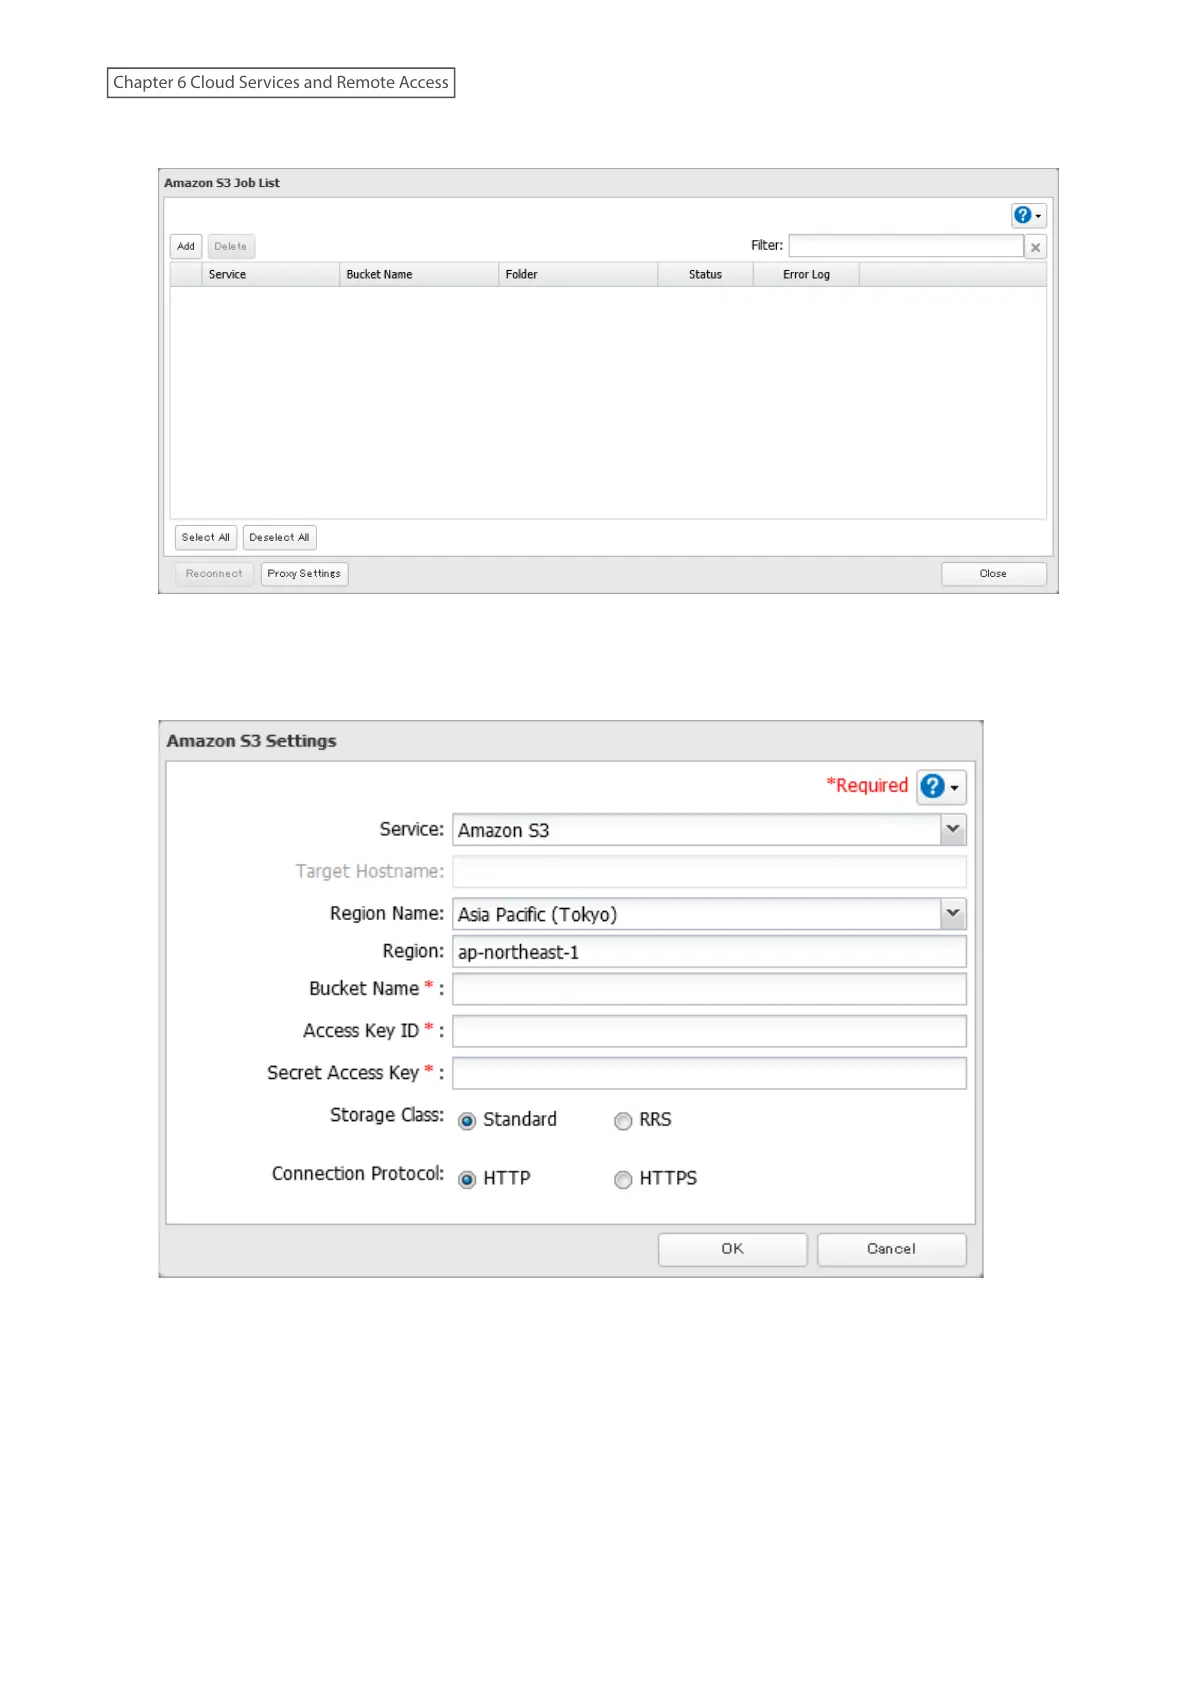Click the Access Key ID field
The image size is (1191, 1684).
(x=709, y=1031)
